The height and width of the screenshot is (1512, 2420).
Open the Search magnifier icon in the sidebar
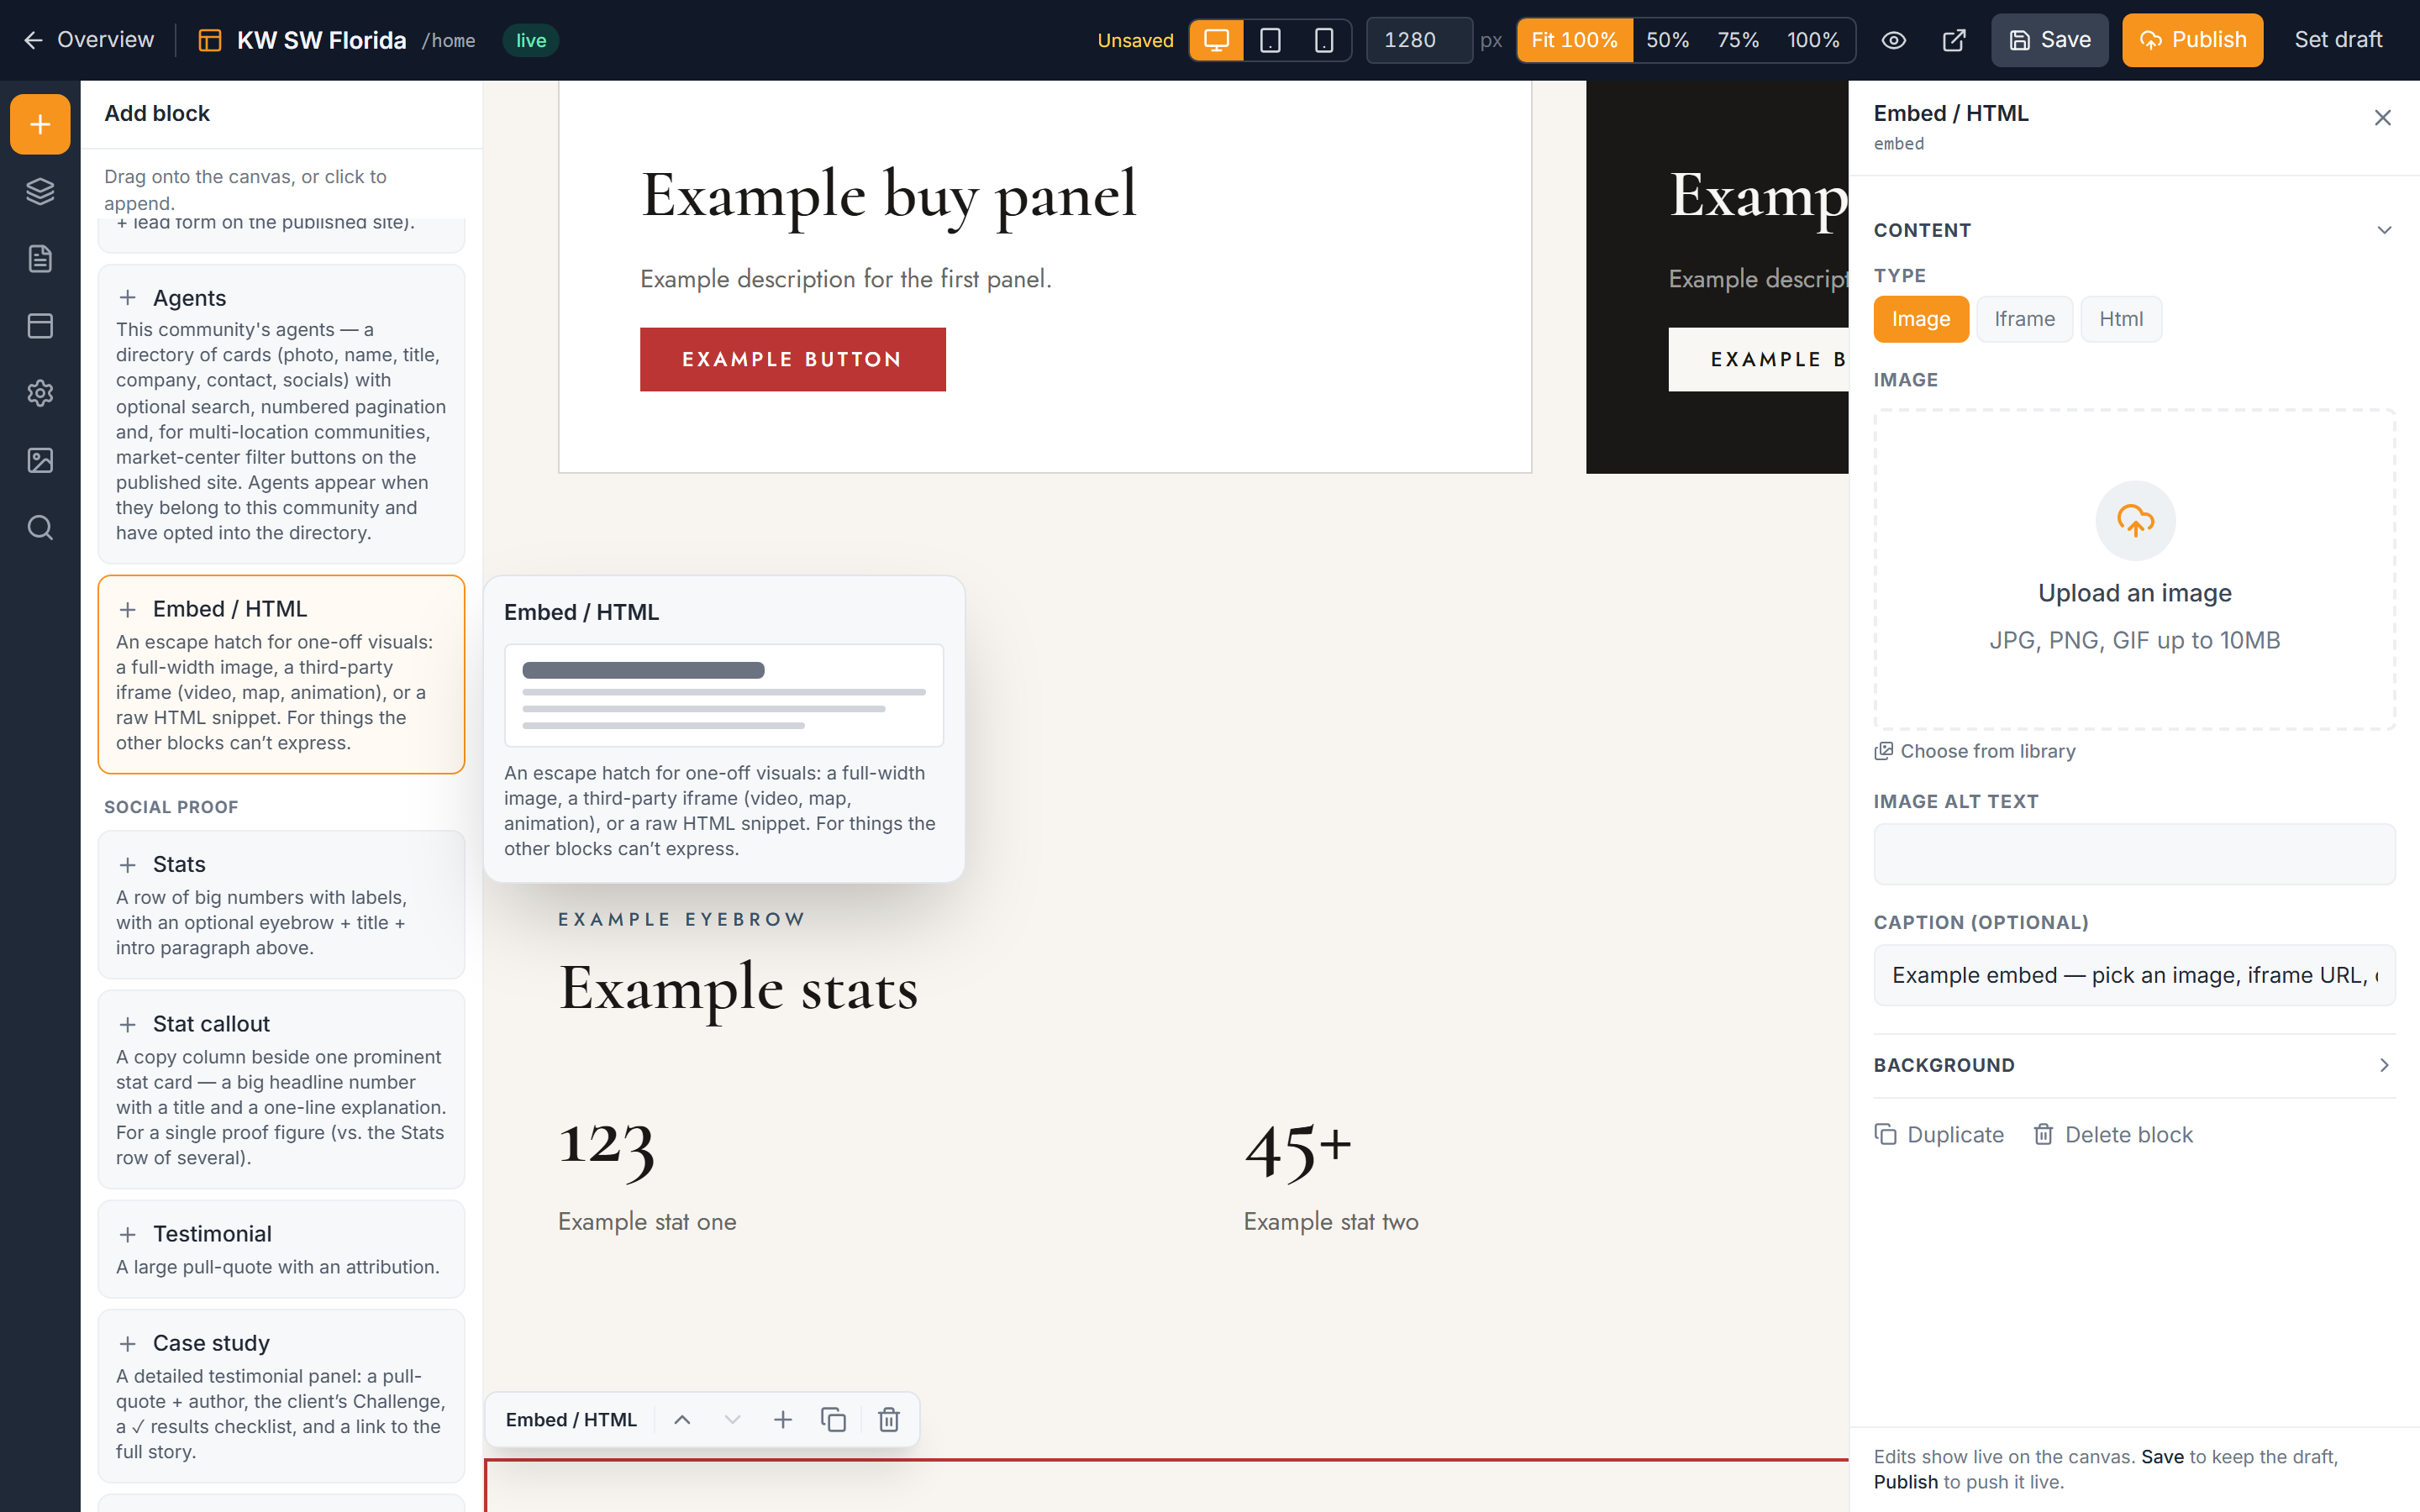coord(40,527)
